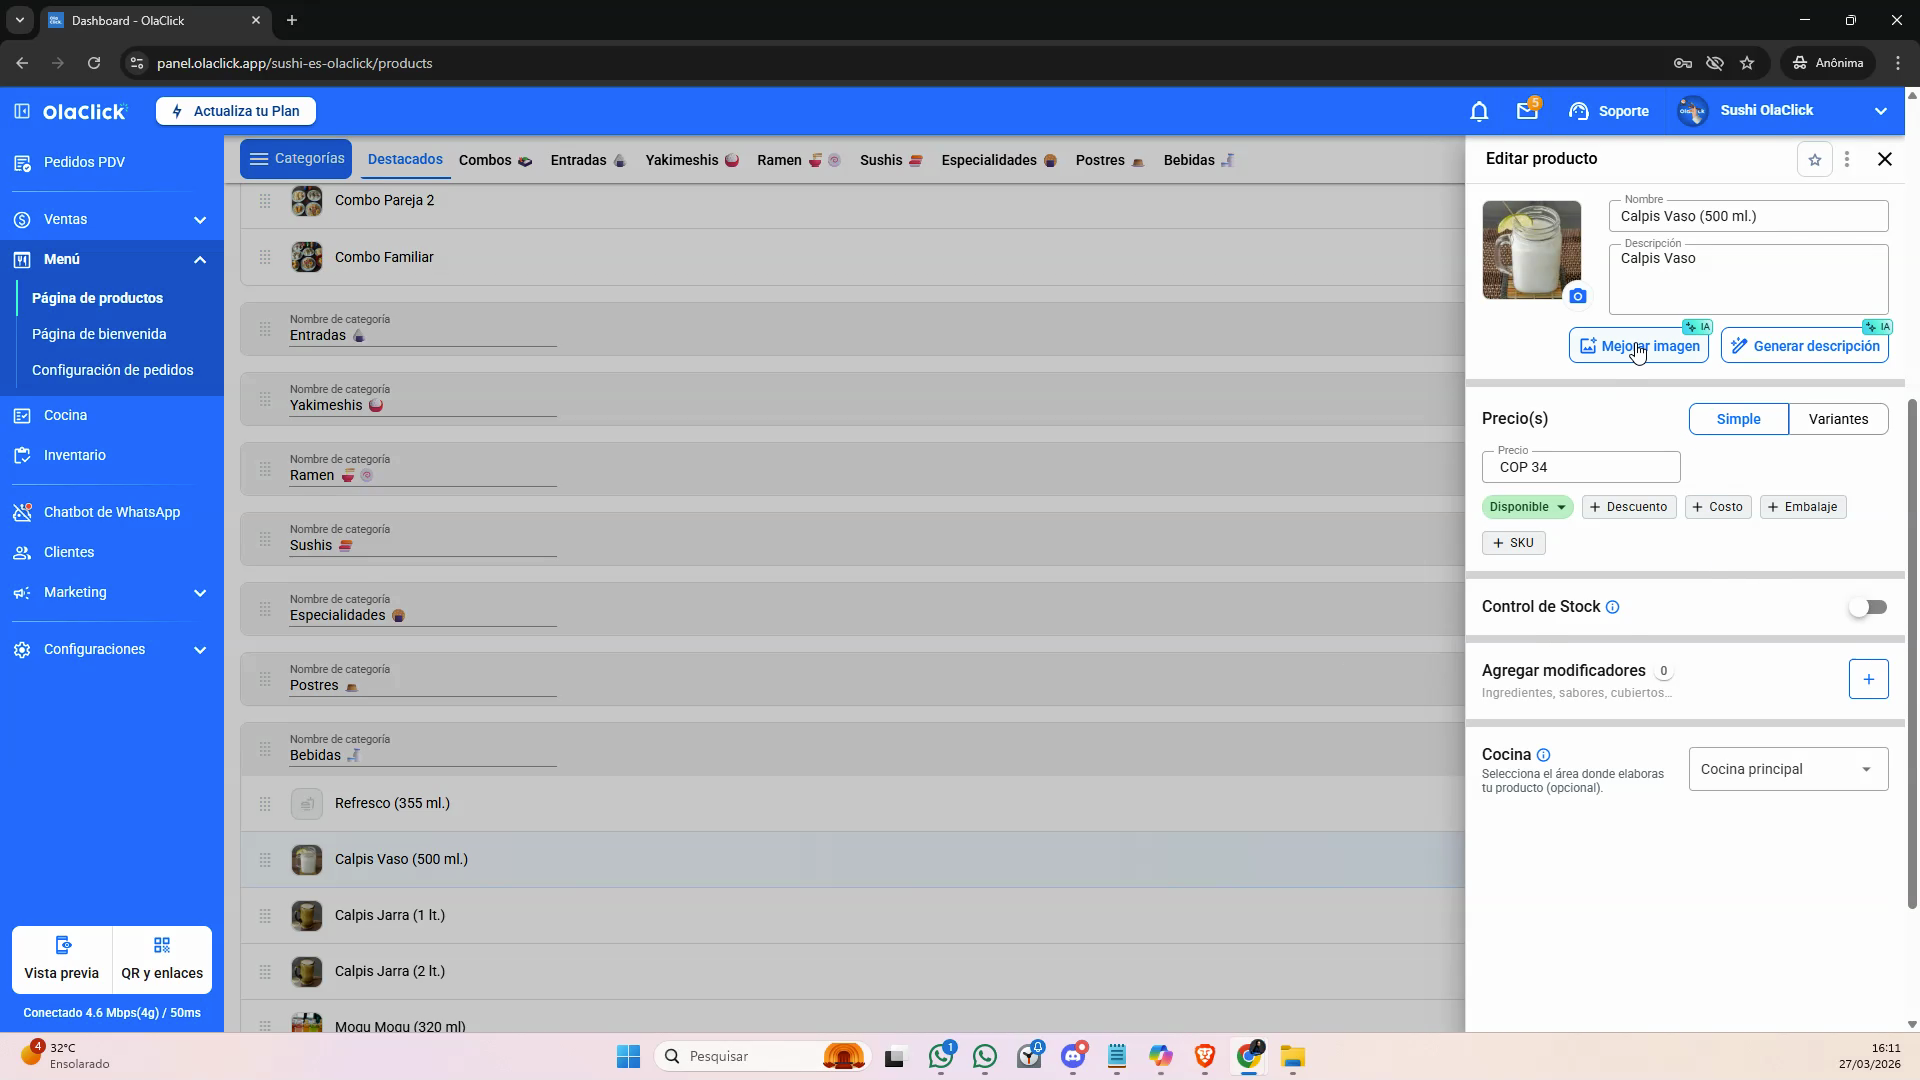Screen dimensions: 1920x1080
Task: Open Página de bienvenida menu item
Action: [99, 334]
